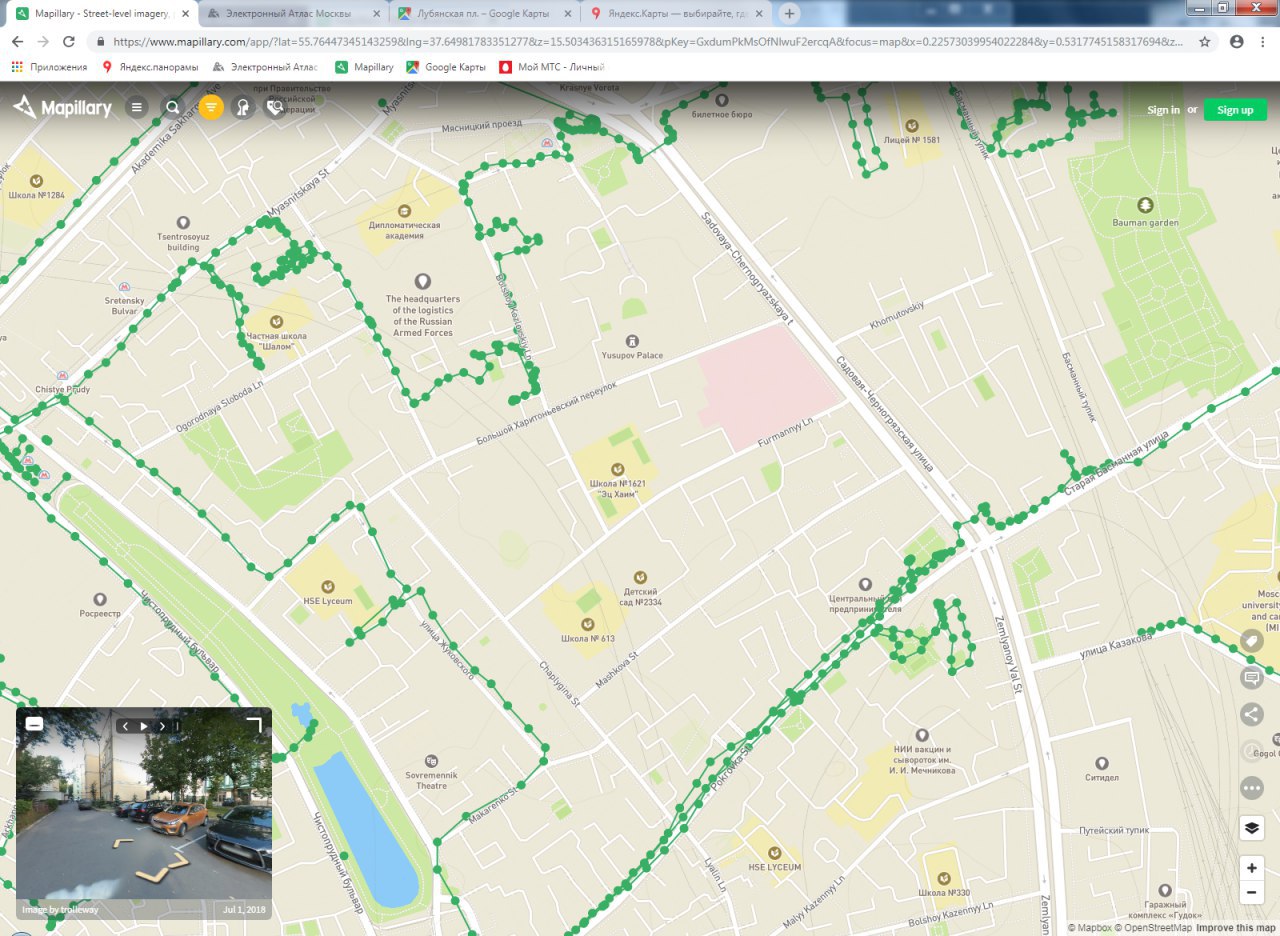Image resolution: width=1280 pixels, height=936 pixels.
Task: Open the three-dots more options button
Action: click(1251, 788)
